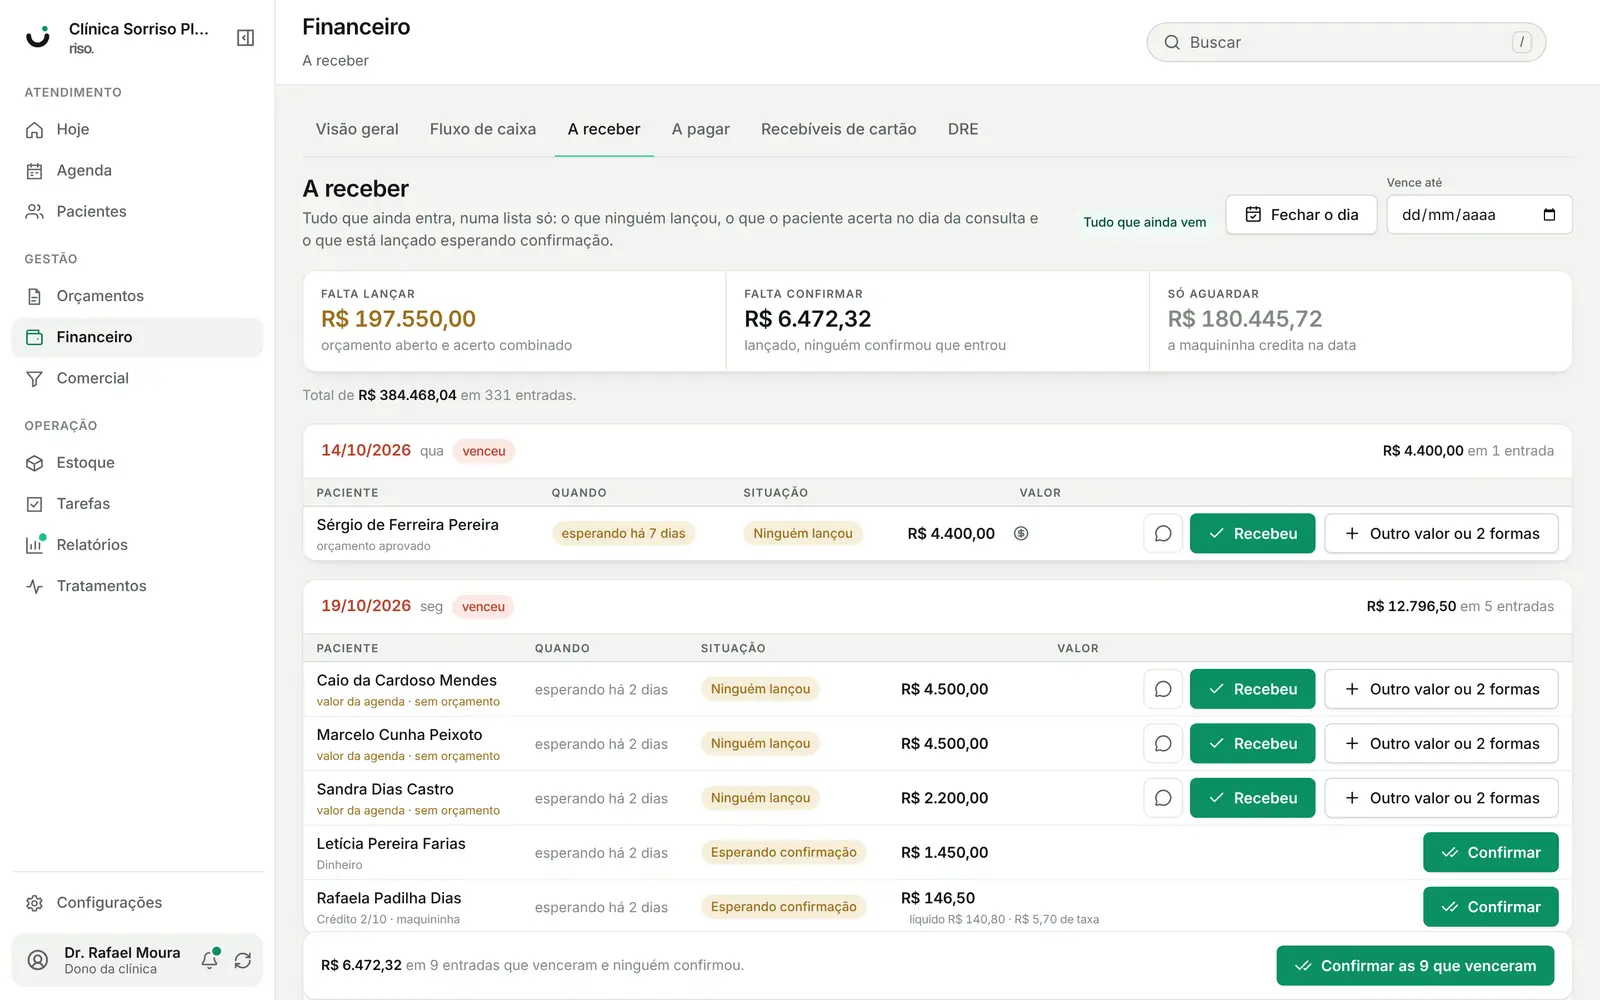Switch to Fluxo de caixa tab
Image resolution: width=1600 pixels, height=1000 pixels.
pos(483,129)
